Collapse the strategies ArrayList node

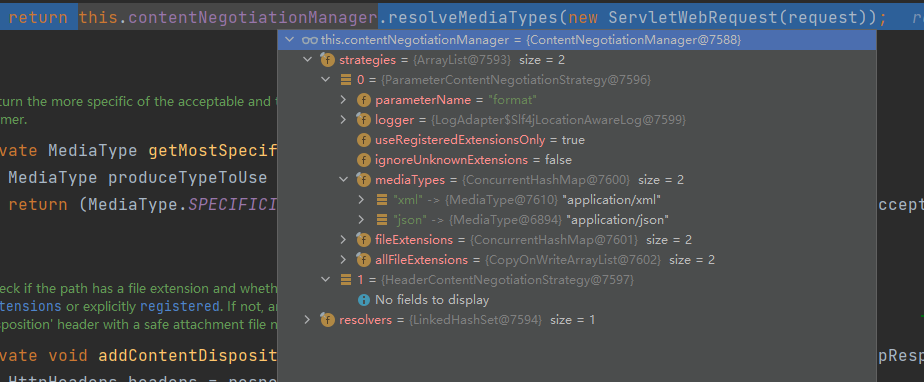pos(307,60)
